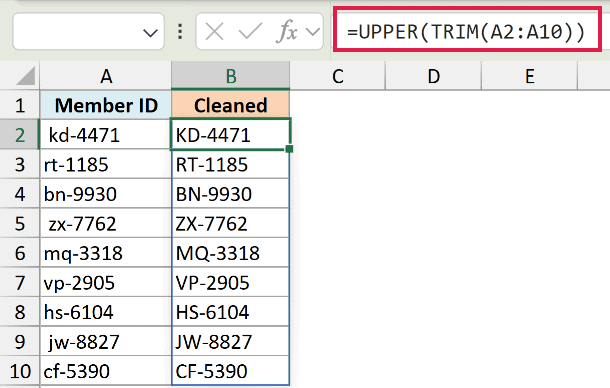Select column C header
This screenshot has width=610, height=388.
tap(338, 76)
